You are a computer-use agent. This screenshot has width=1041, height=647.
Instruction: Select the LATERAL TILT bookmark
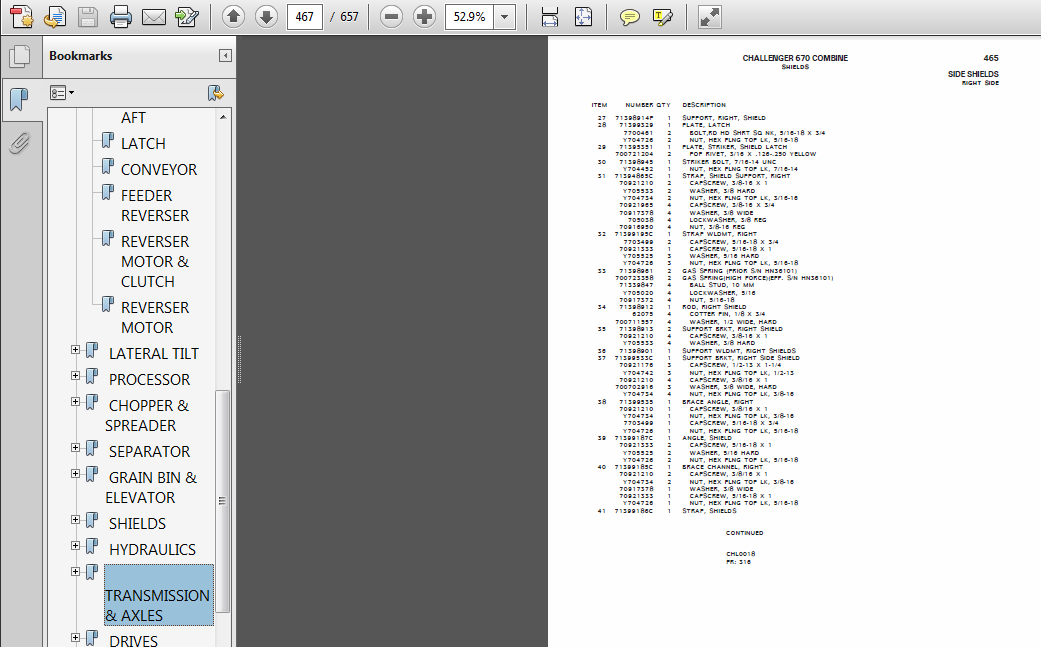click(x=153, y=354)
